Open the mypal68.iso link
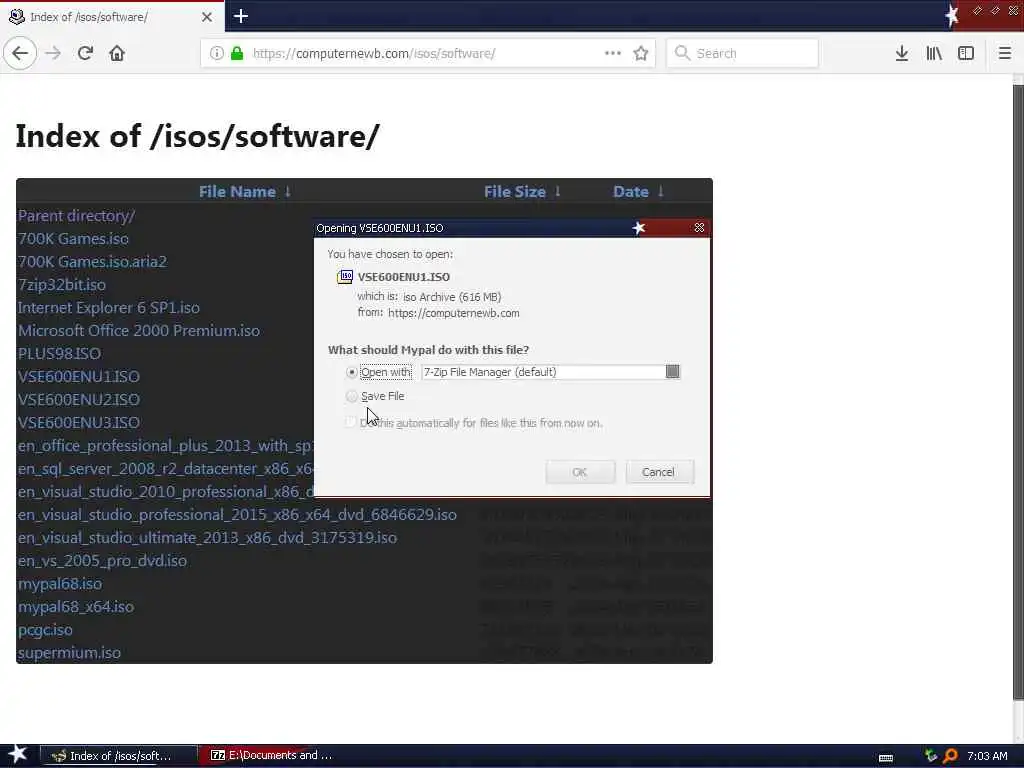The width and height of the screenshot is (1024, 768). 59,583
